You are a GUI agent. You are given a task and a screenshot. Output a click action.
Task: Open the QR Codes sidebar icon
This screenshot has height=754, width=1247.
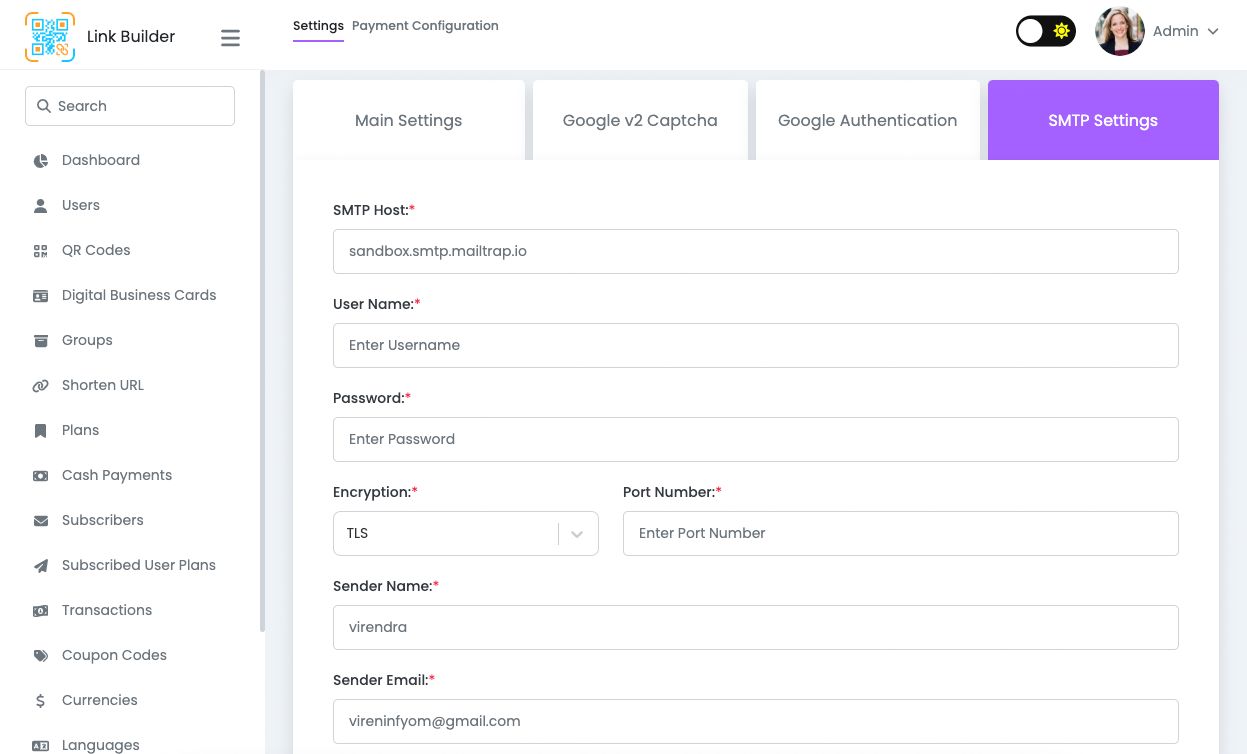(x=41, y=251)
